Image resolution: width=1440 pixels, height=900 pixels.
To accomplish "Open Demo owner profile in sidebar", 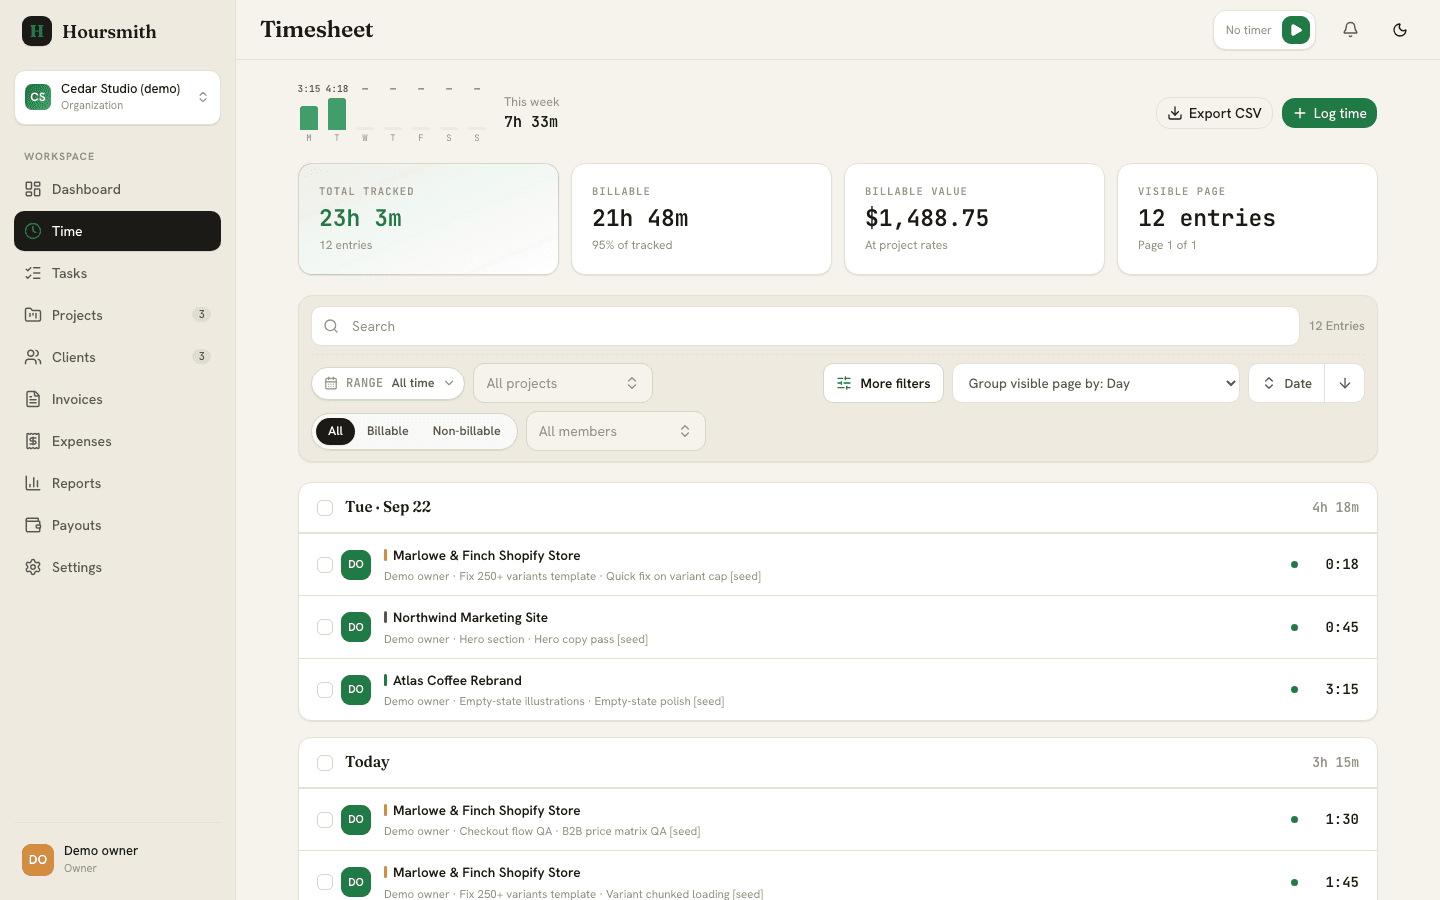I will (x=117, y=859).
